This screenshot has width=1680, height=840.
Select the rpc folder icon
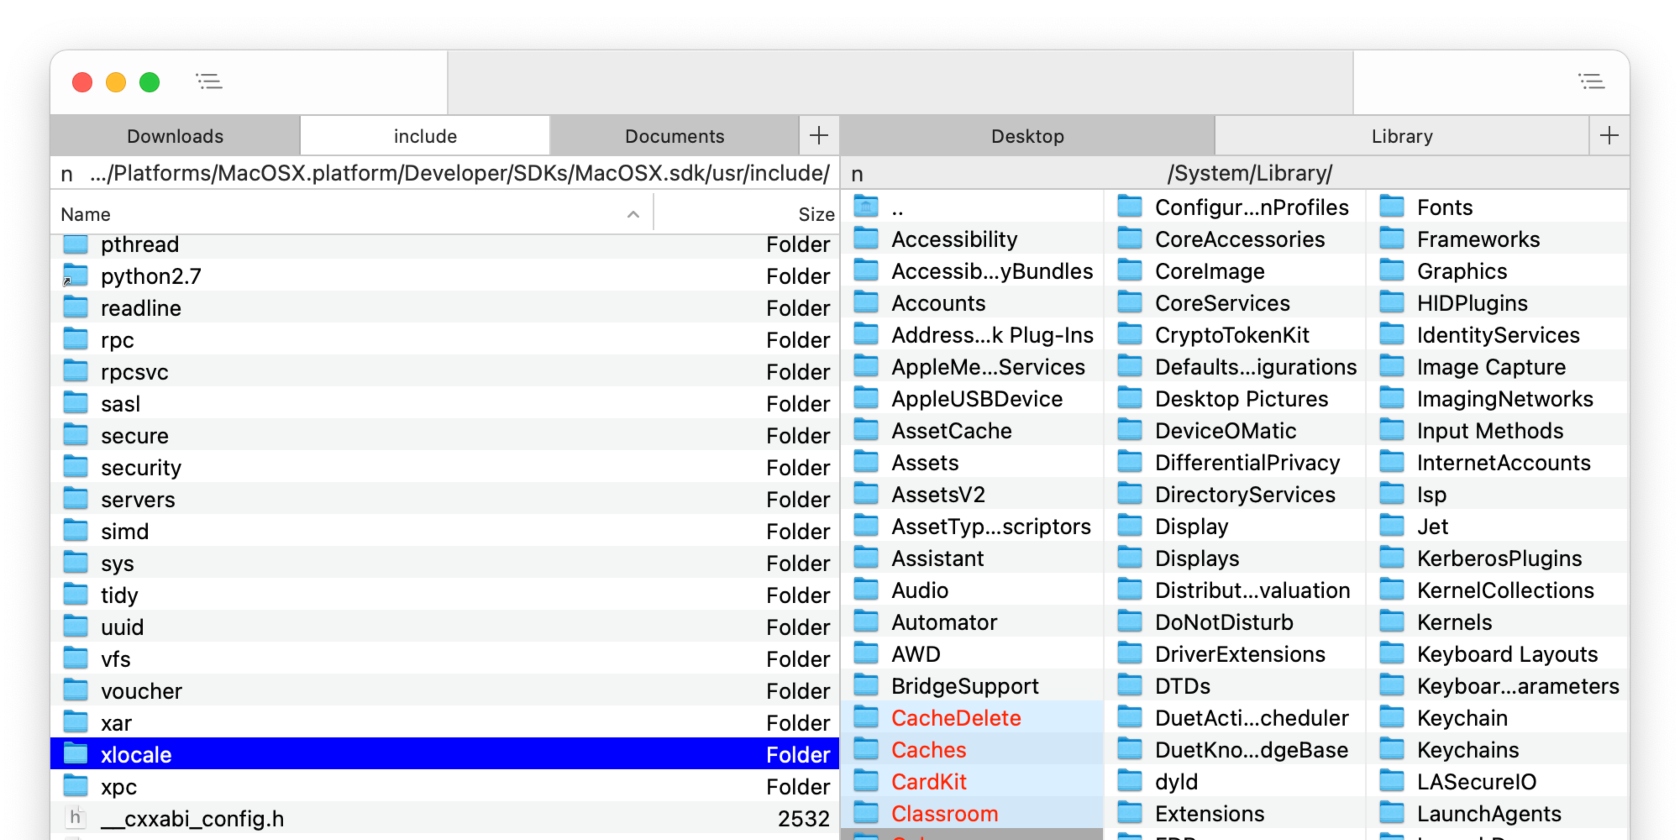click(76, 339)
